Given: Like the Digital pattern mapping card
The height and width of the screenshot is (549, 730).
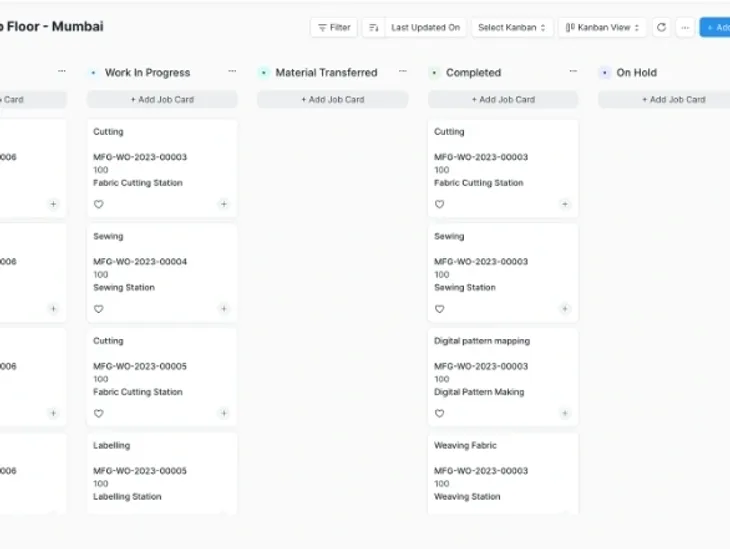Looking at the screenshot, I should [439, 413].
